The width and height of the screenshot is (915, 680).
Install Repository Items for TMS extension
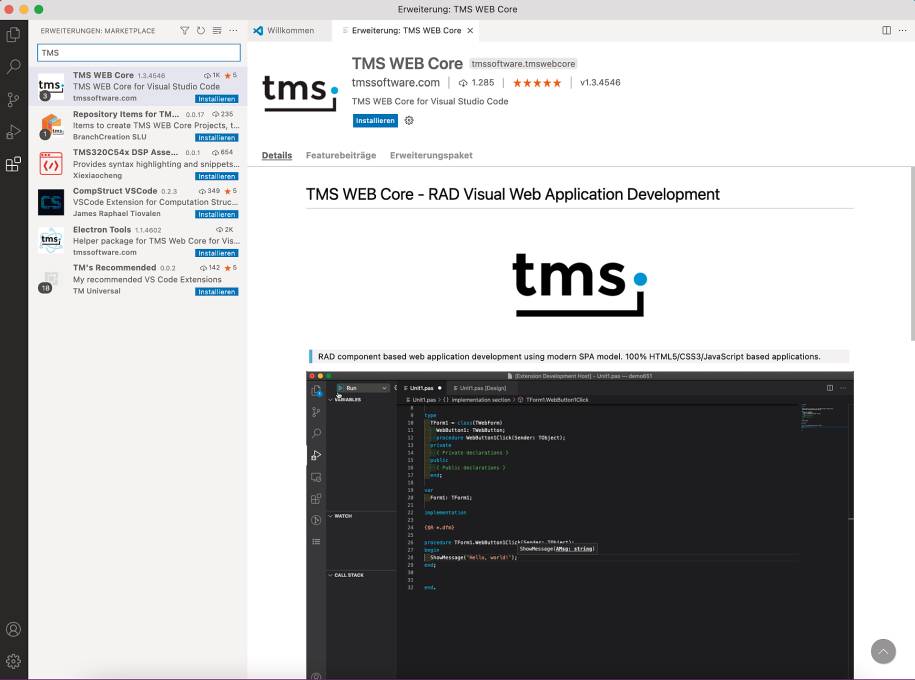(x=216, y=138)
